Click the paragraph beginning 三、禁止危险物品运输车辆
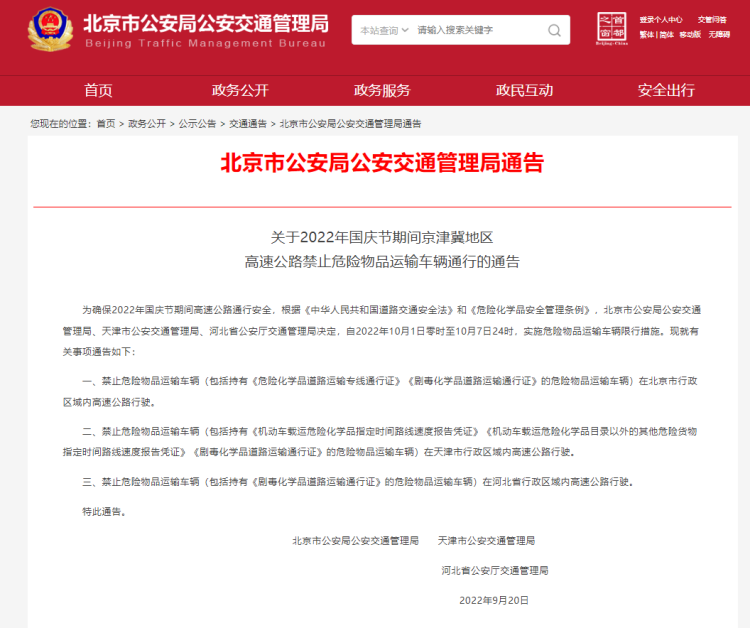 point(358,482)
